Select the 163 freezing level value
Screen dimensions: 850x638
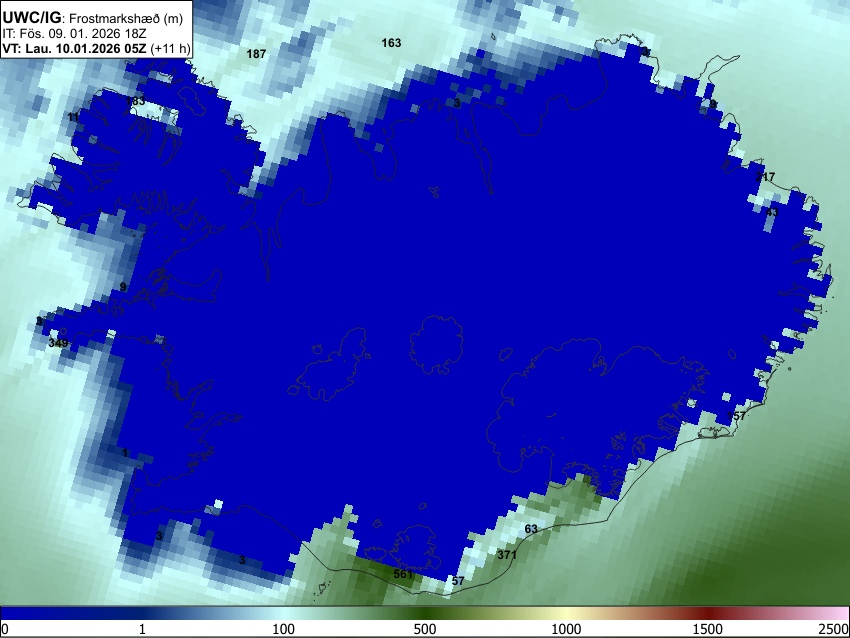tap(391, 43)
